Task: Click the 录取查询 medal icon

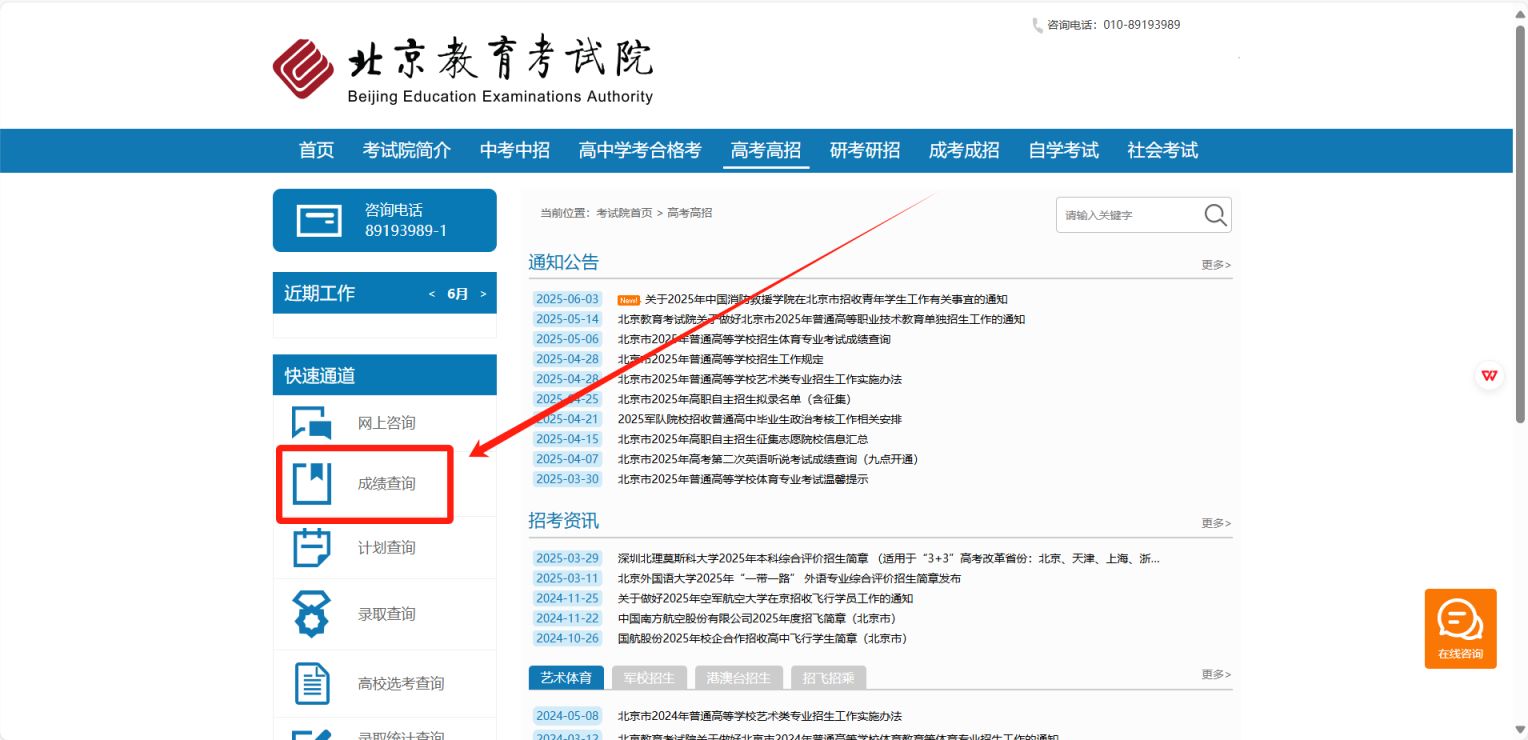Action: pos(312,614)
